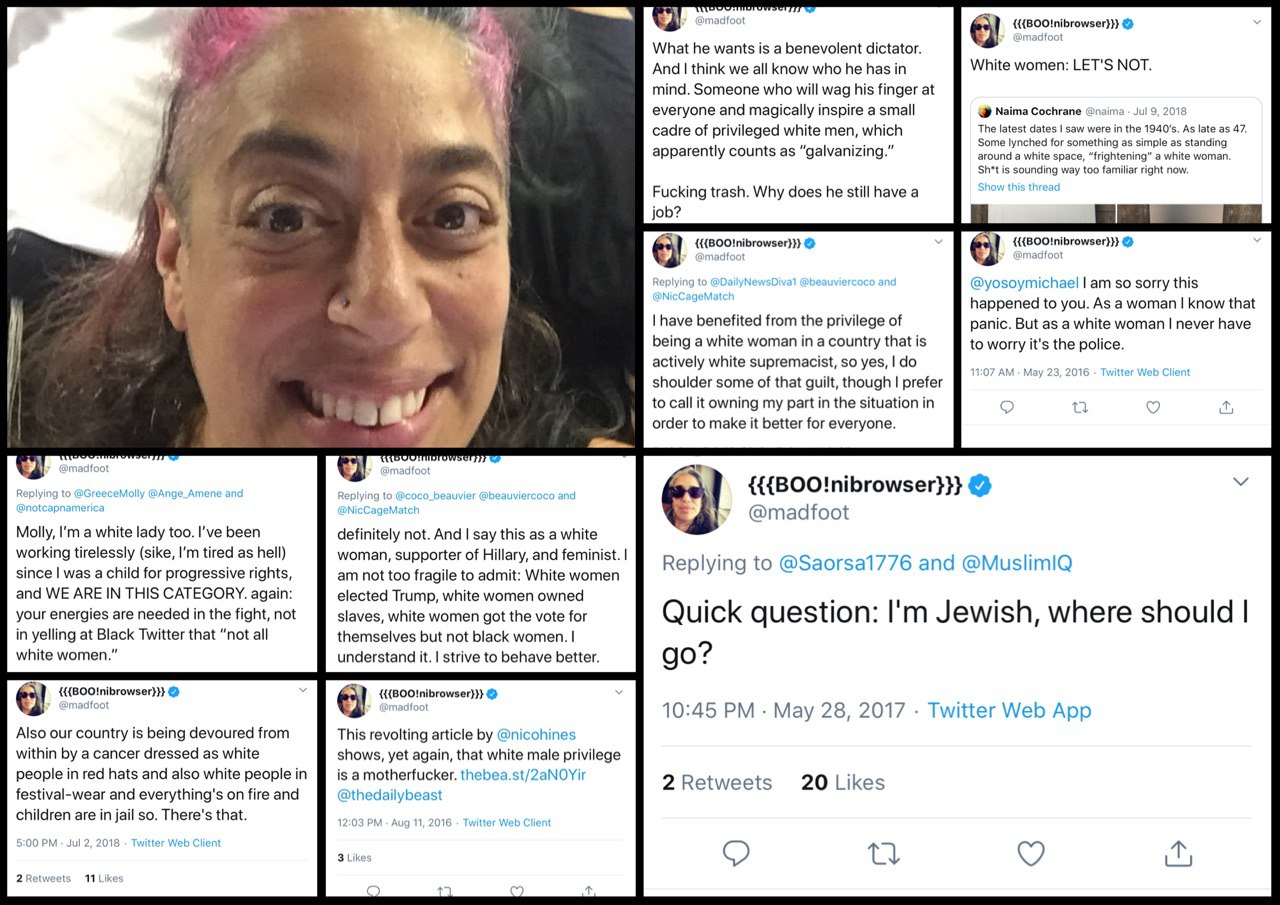This screenshot has height=905, width=1280.
Task: Click reply icon under the @yosoymichael tweet
Action: (x=1007, y=407)
